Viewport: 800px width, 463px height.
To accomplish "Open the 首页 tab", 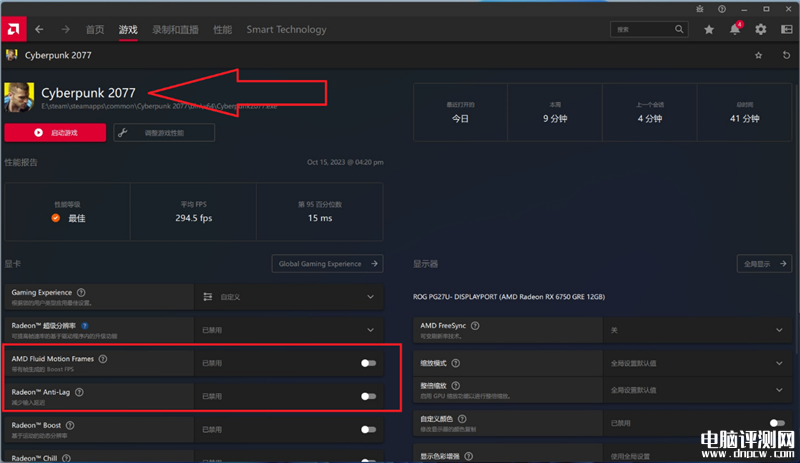I will pyautogui.click(x=95, y=30).
